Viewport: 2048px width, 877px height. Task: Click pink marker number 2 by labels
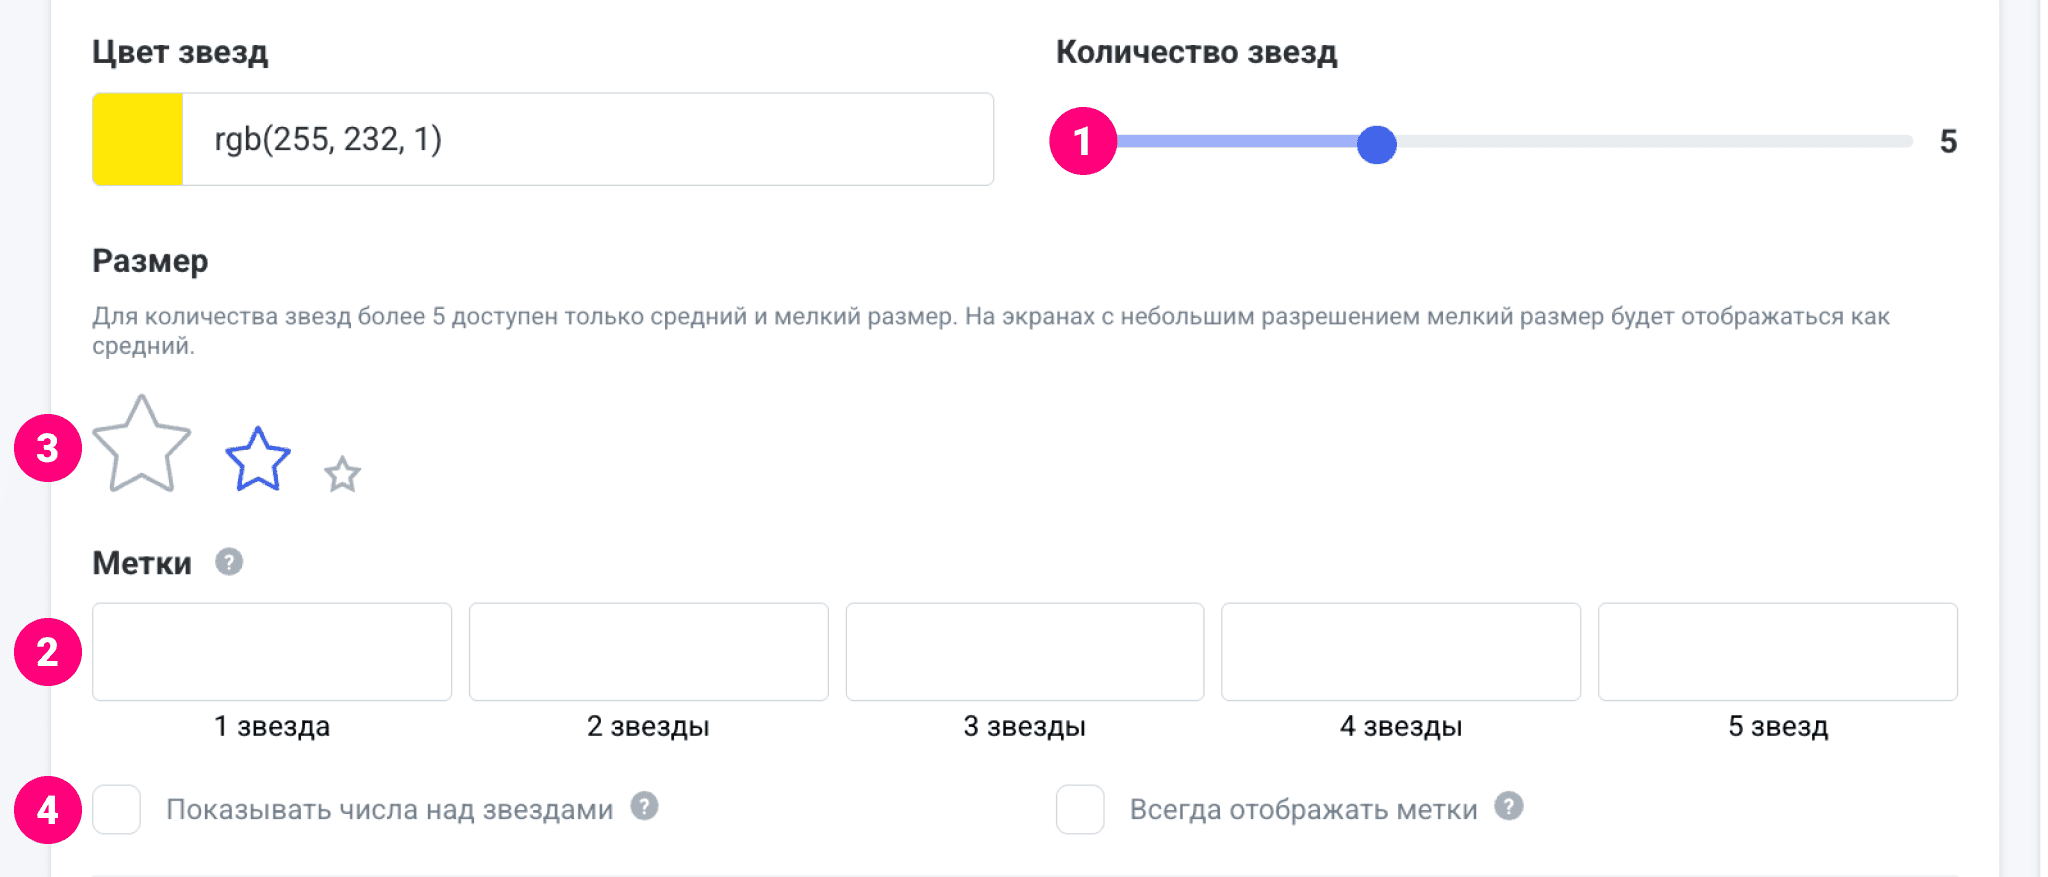coord(48,652)
